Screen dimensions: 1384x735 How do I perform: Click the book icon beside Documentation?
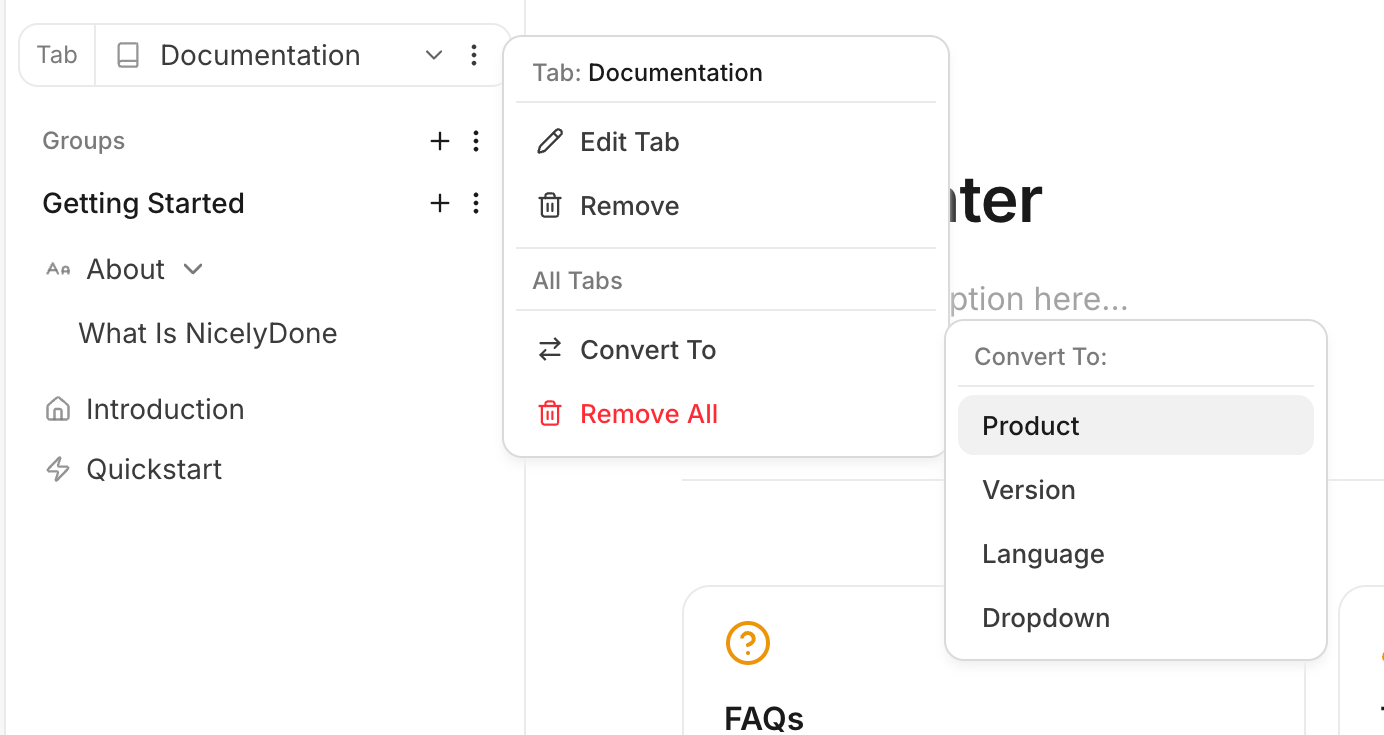(x=128, y=55)
